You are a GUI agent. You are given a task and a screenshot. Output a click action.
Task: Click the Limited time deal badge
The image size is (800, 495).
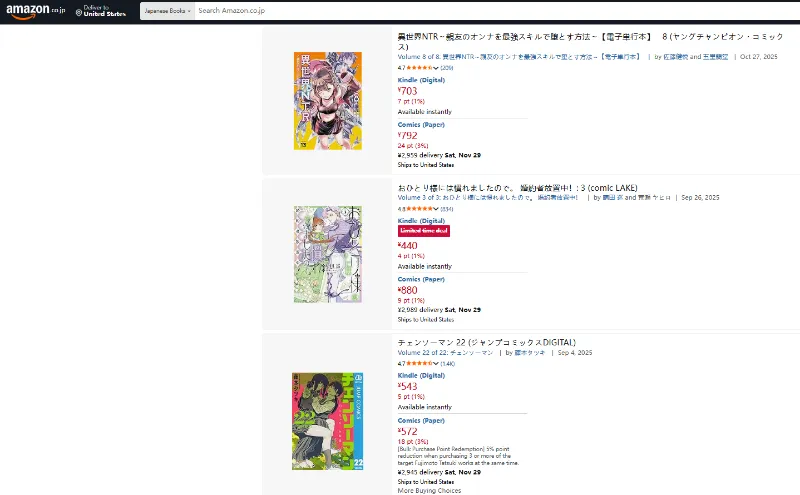point(423,231)
